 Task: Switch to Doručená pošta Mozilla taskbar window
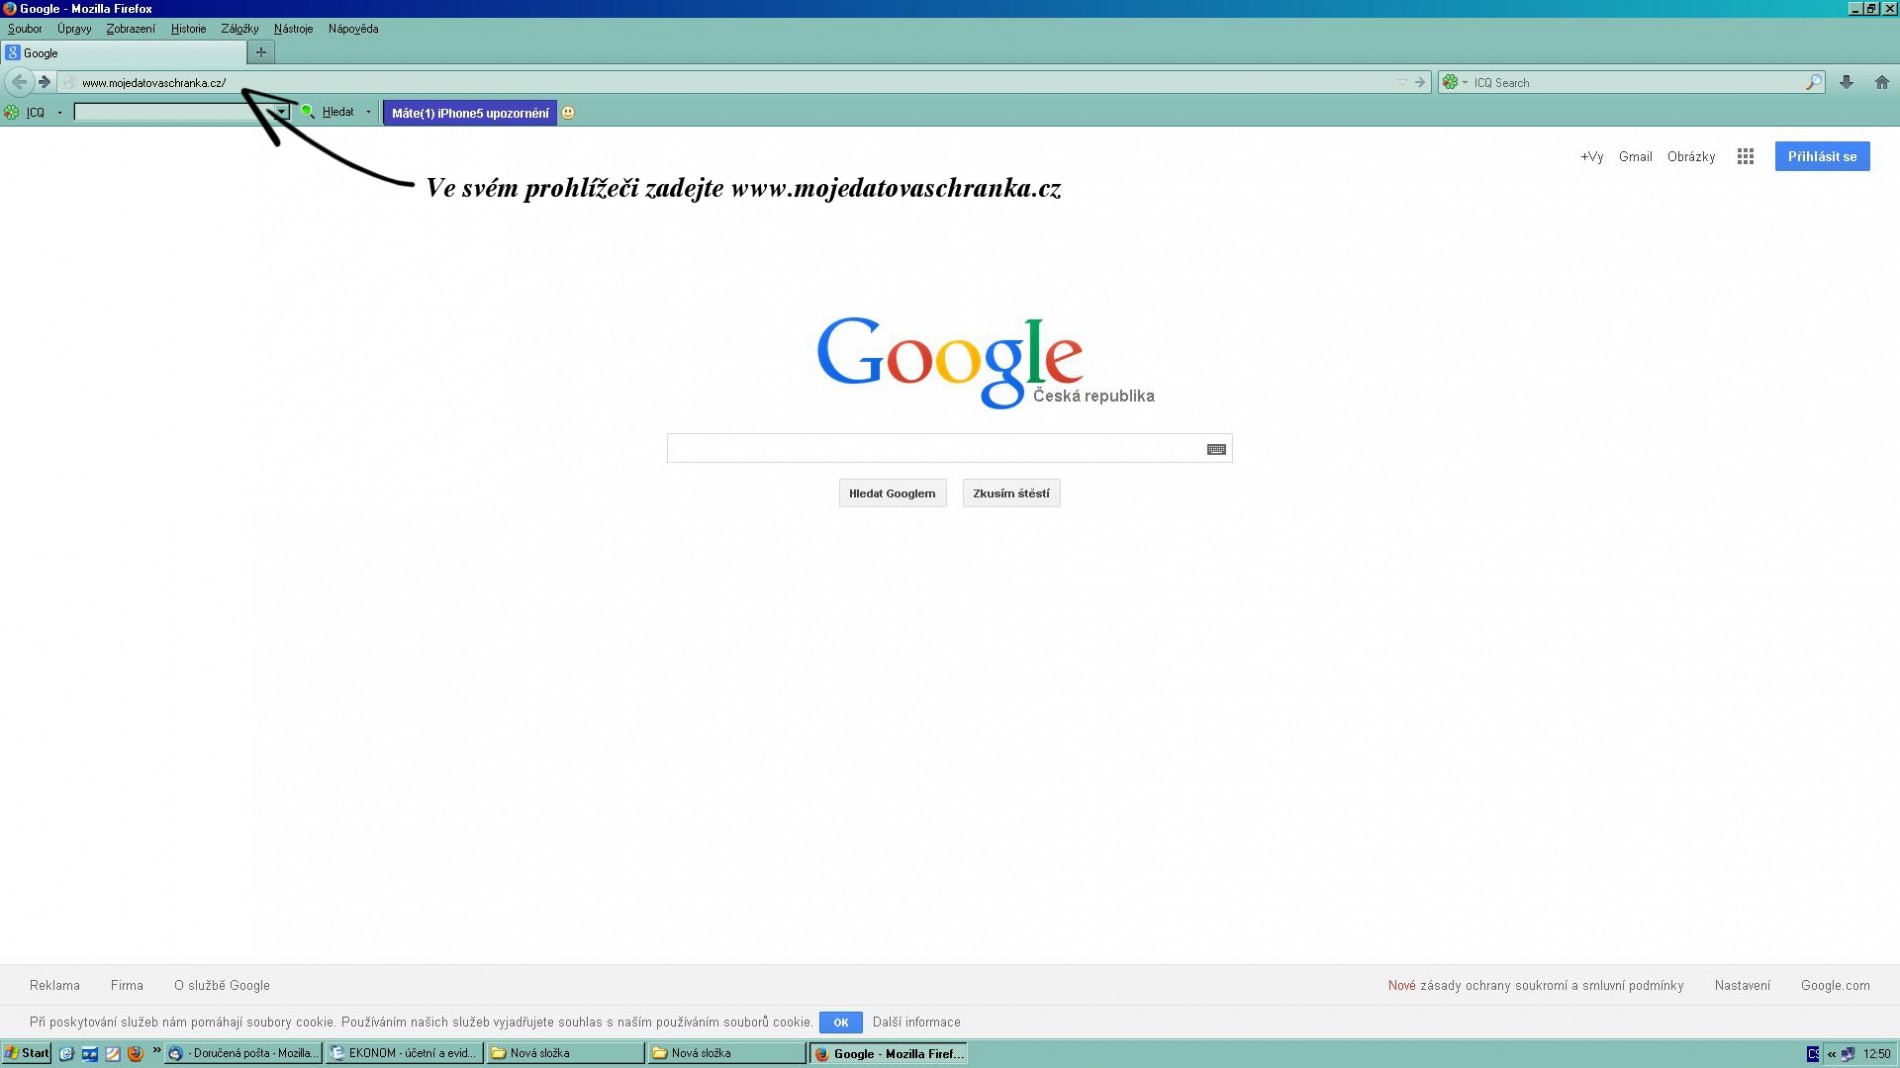[x=243, y=1053]
